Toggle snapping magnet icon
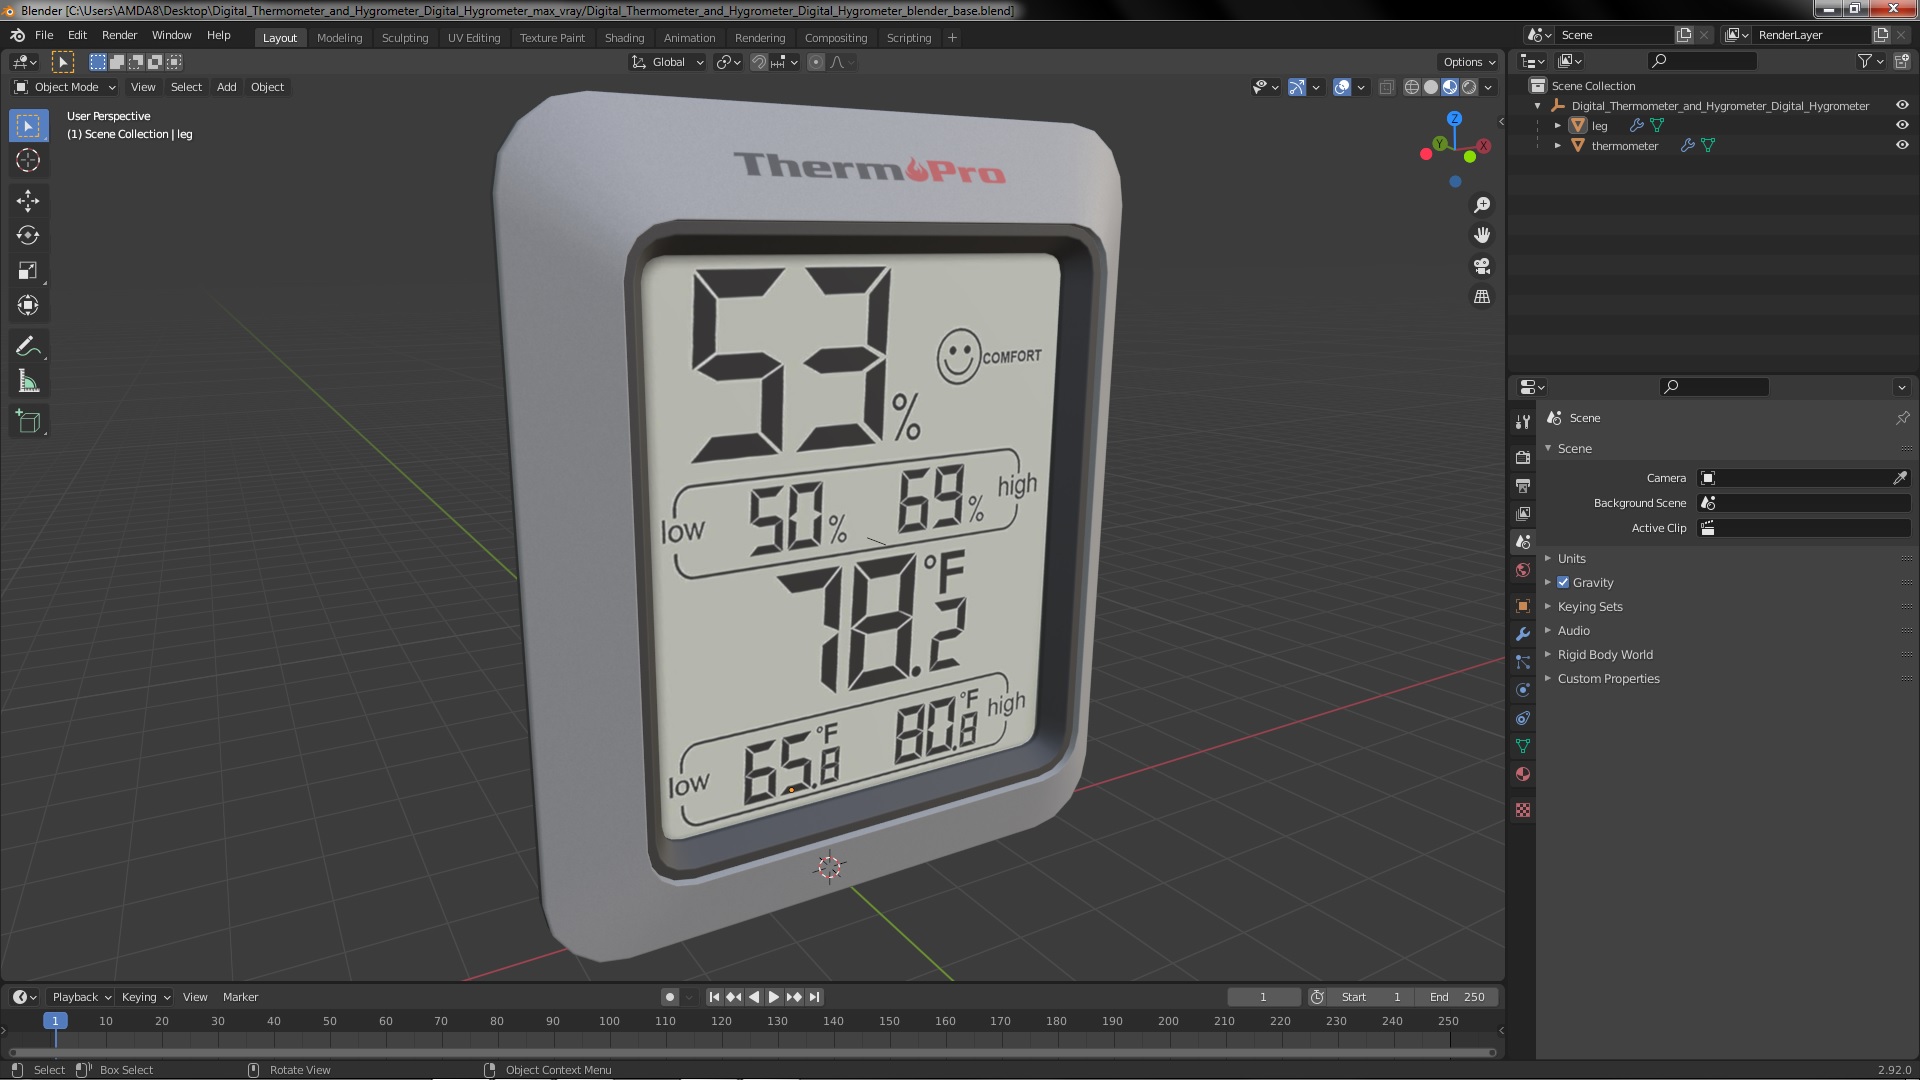1920x1080 pixels. pyautogui.click(x=759, y=62)
